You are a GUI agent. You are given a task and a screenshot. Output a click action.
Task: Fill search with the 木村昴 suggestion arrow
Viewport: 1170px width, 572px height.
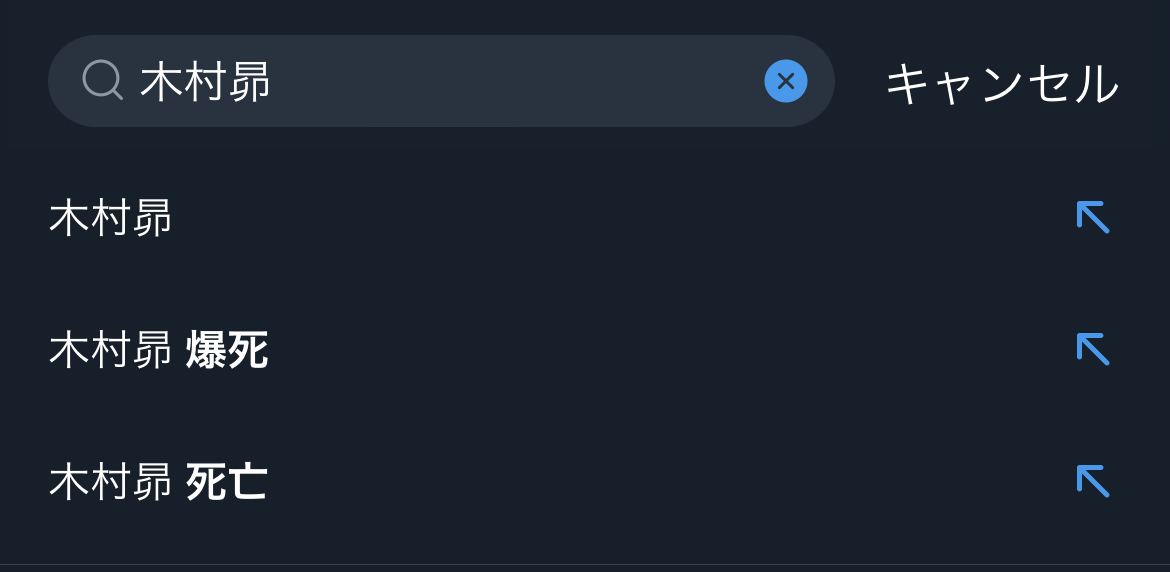(x=1093, y=217)
